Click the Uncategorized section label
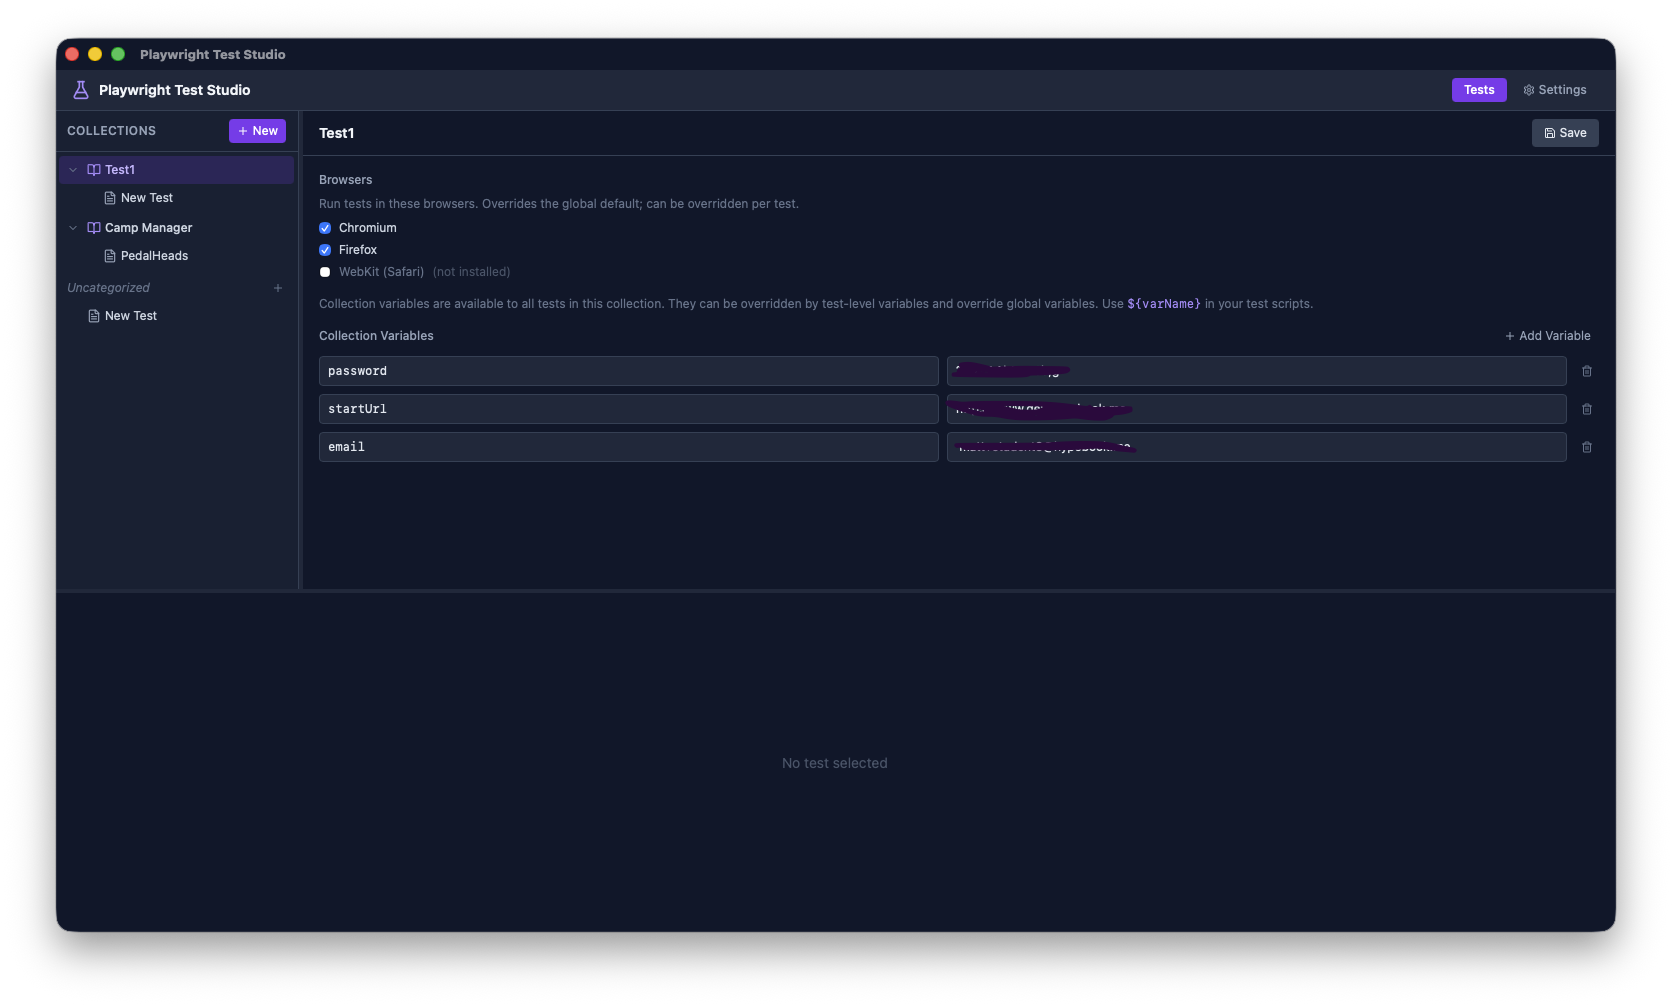Image resolution: width=1672 pixels, height=1006 pixels. (108, 288)
